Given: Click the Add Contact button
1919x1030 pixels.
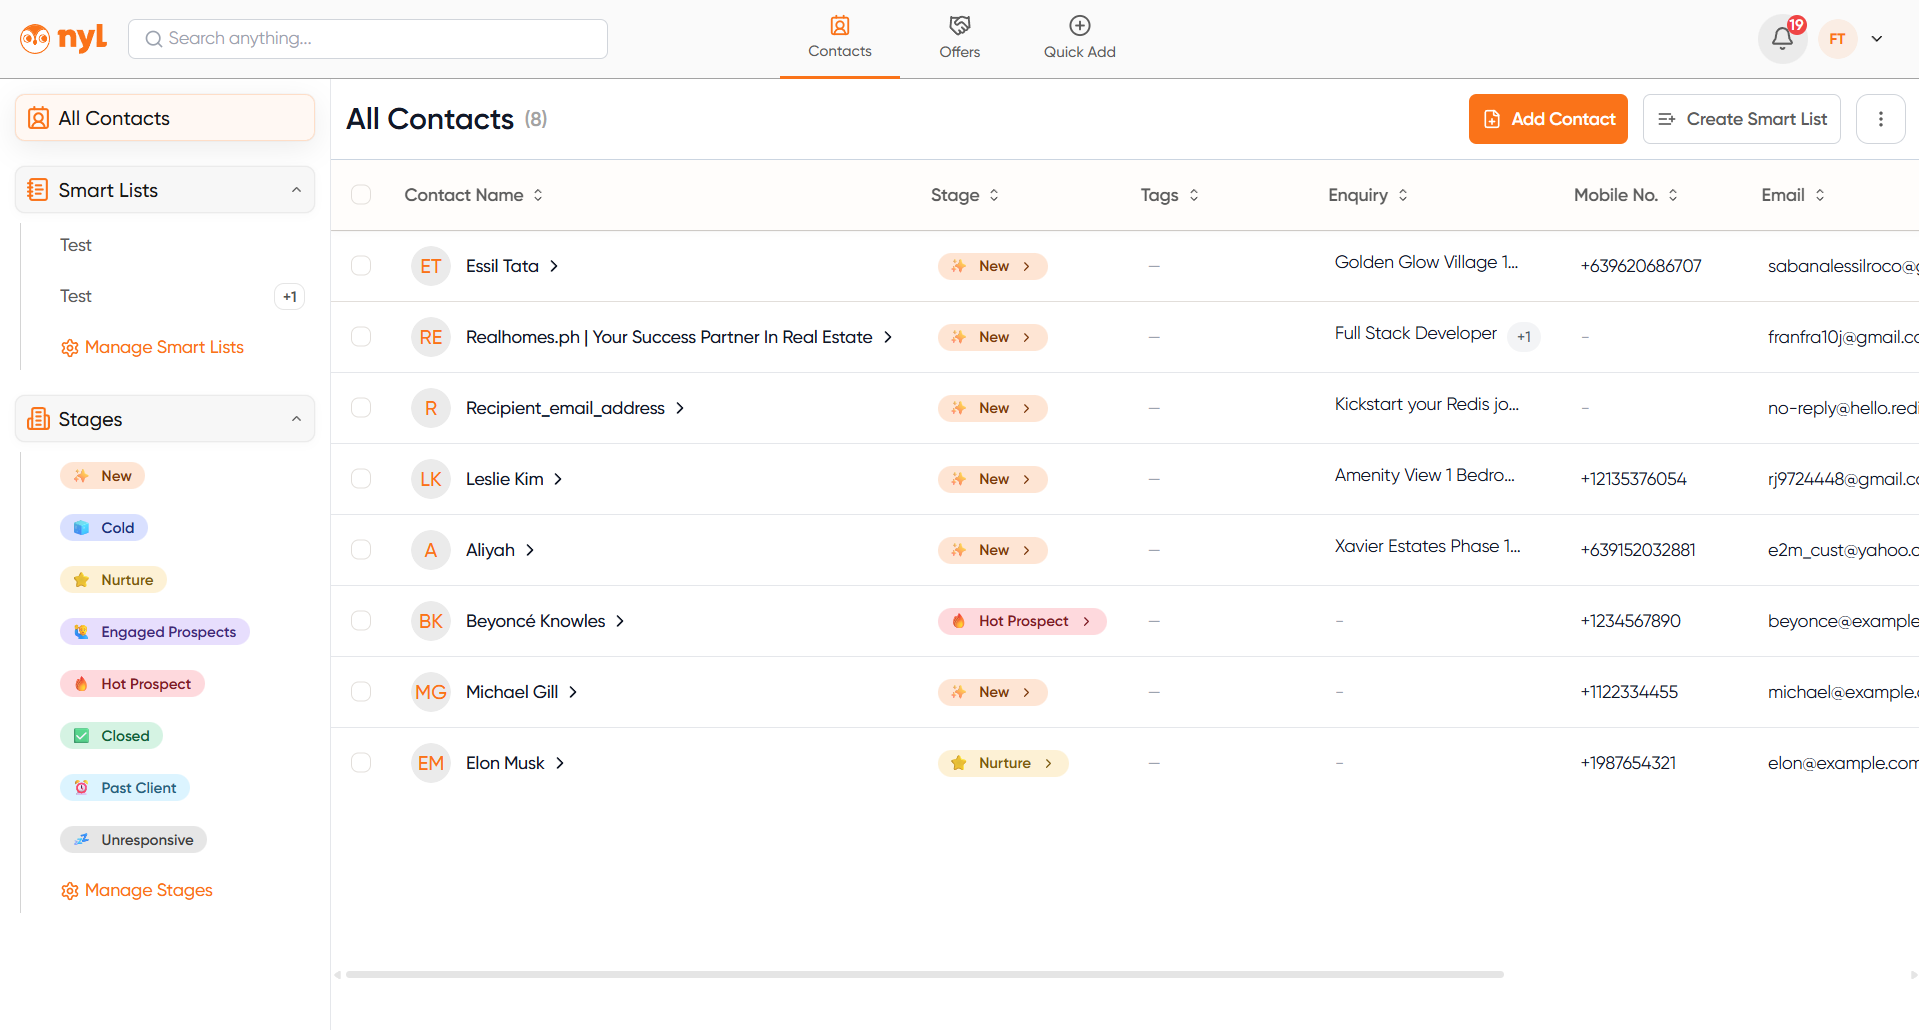Looking at the screenshot, I should [x=1547, y=119].
